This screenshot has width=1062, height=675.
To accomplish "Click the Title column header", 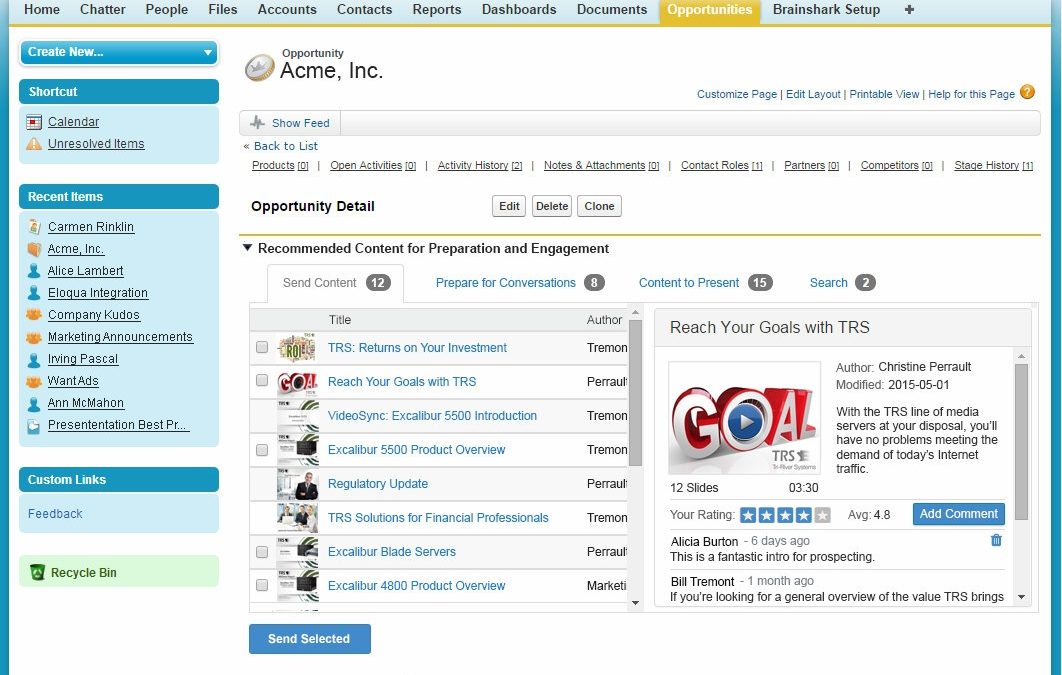I will coord(340,320).
